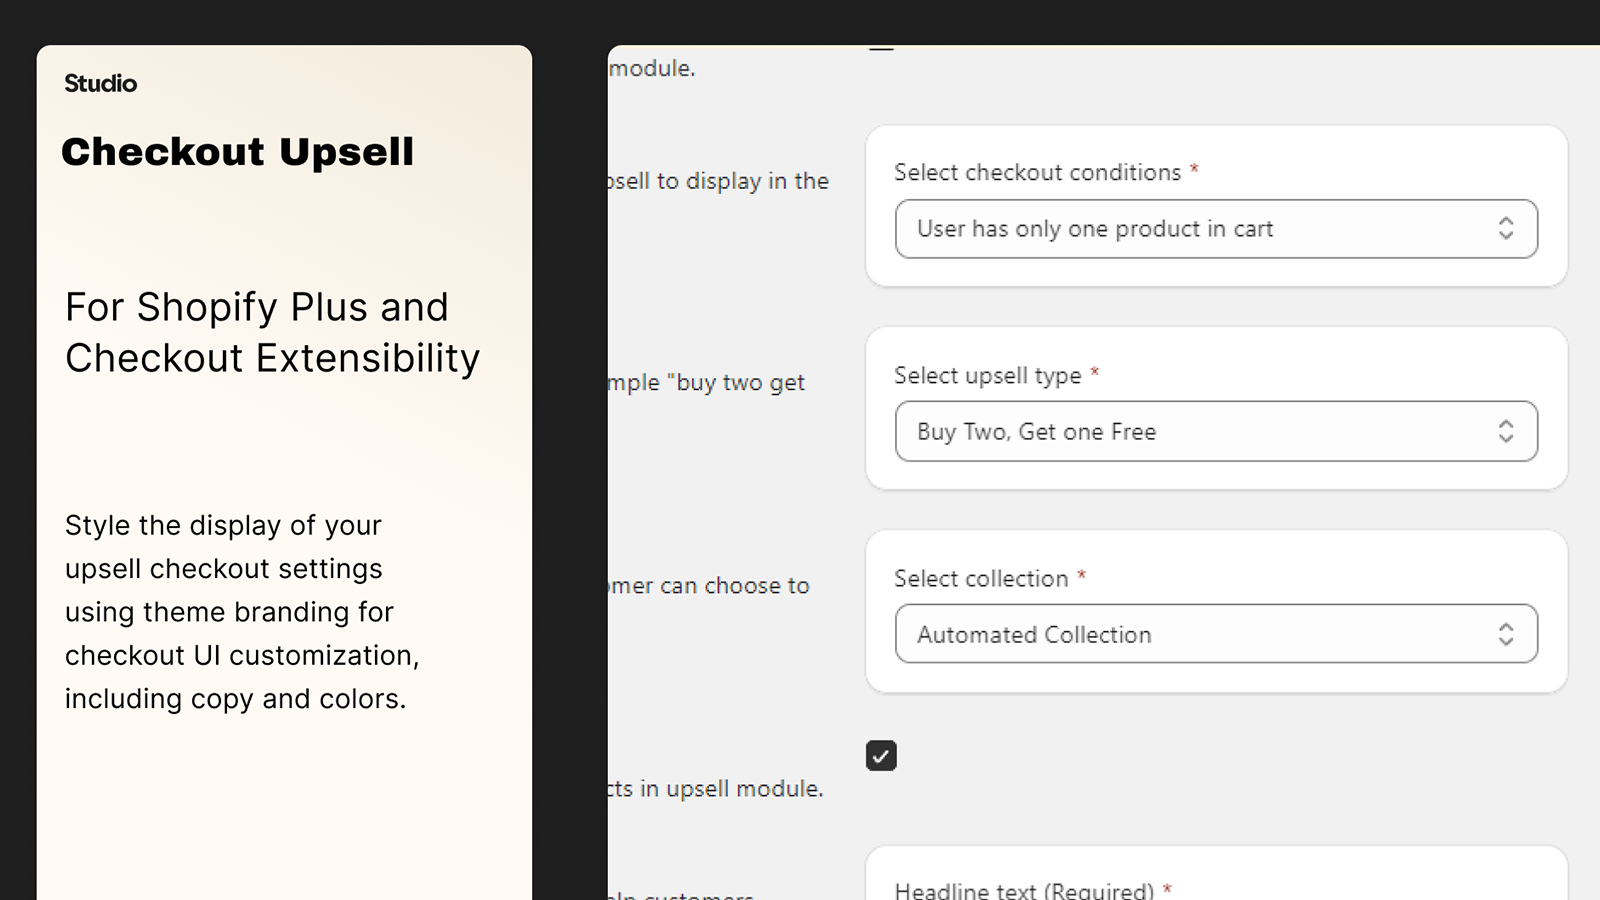Open the Automated Collection dropdown
The width and height of the screenshot is (1600, 900).
click(1216, 633)
